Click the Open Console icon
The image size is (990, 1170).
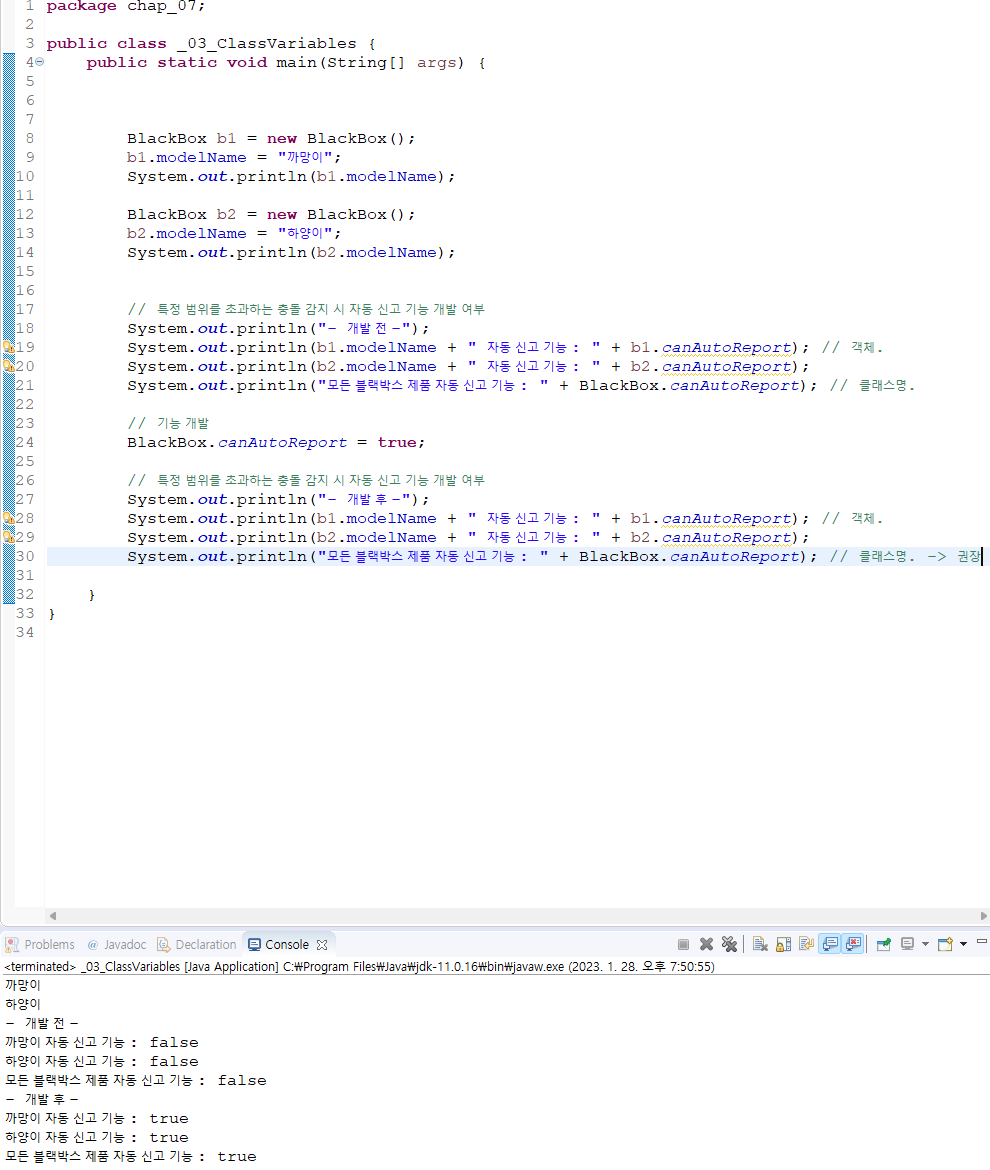(945, 945)
